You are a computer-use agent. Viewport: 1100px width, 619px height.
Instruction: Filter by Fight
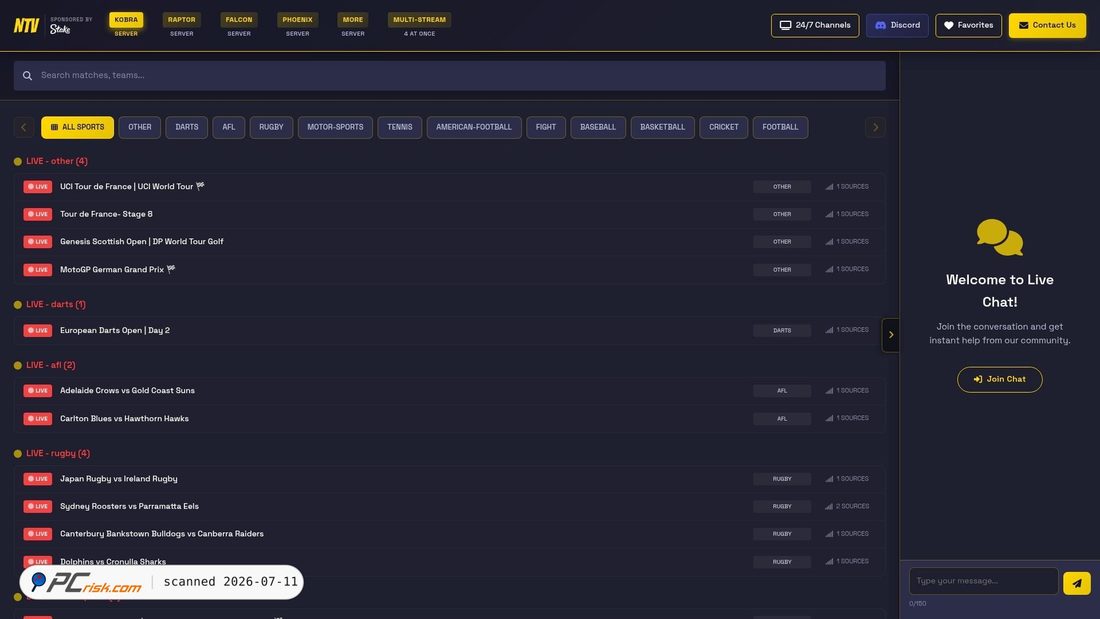(546, 127)
